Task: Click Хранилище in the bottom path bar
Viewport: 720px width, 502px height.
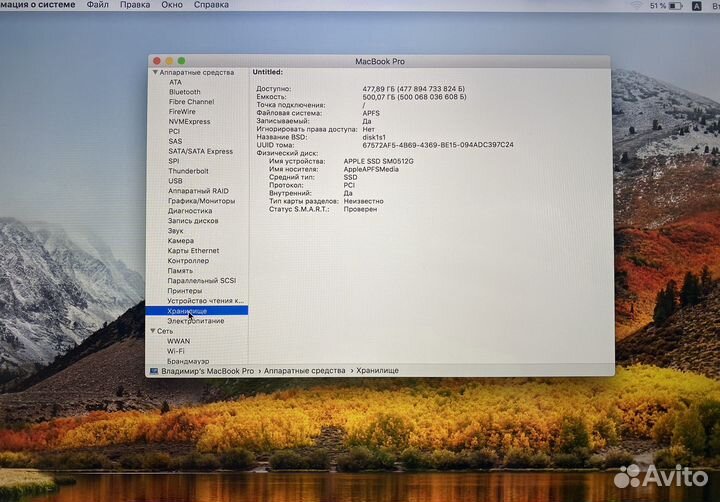Action: tap(377, 371)
